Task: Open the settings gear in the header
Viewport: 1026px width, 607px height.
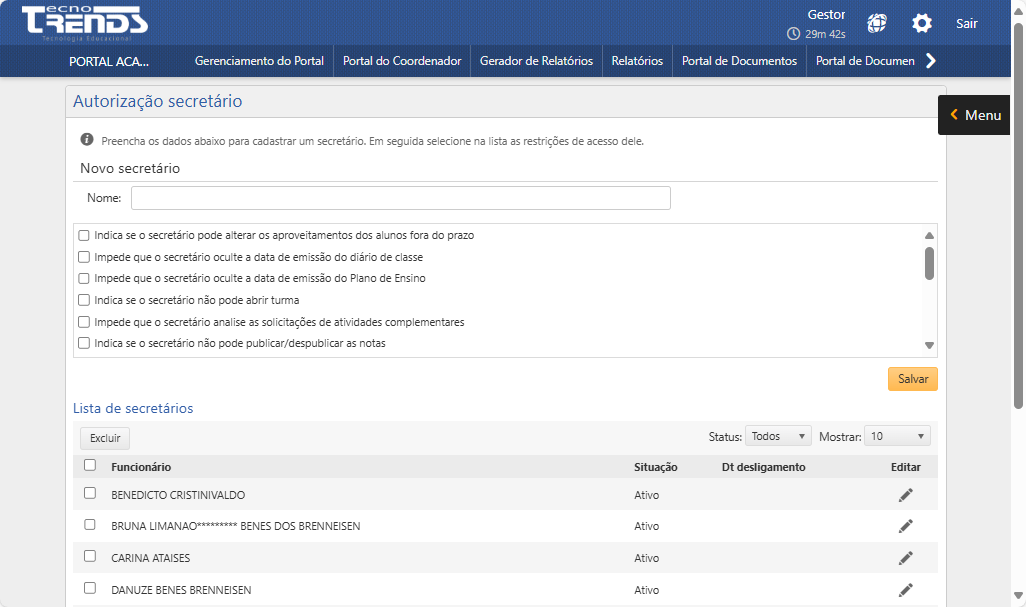Action: [921, 23]
